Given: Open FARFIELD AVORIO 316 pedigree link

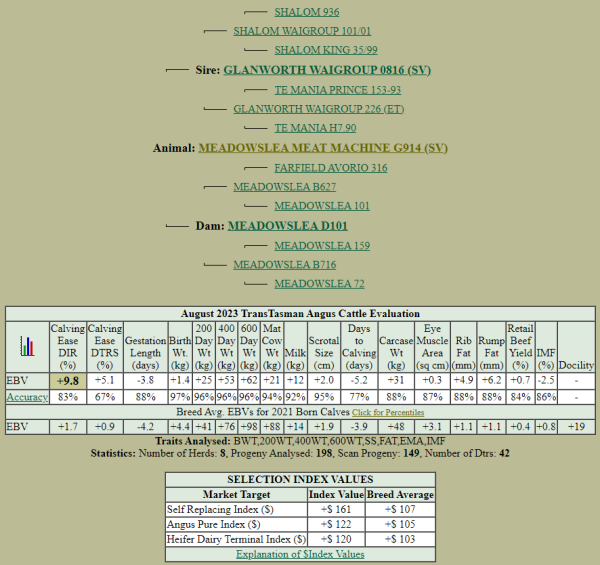Looking at the screenshot, I should pos(330,168).
